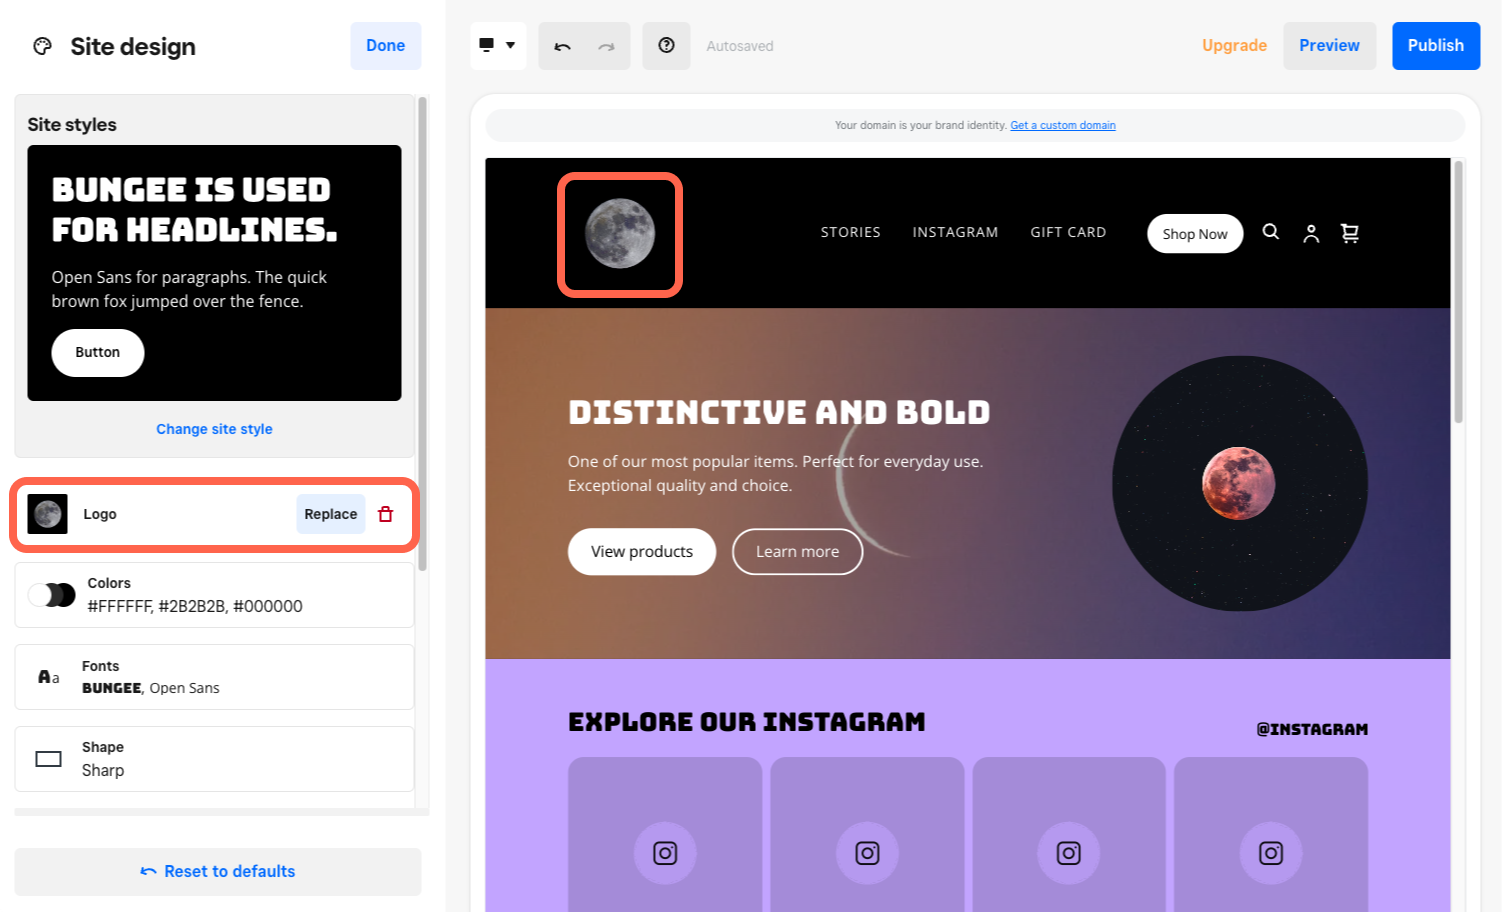Click the Shape rectangle icon
The height and width of the screenshot is (912, 1502).
pos(48,759)
